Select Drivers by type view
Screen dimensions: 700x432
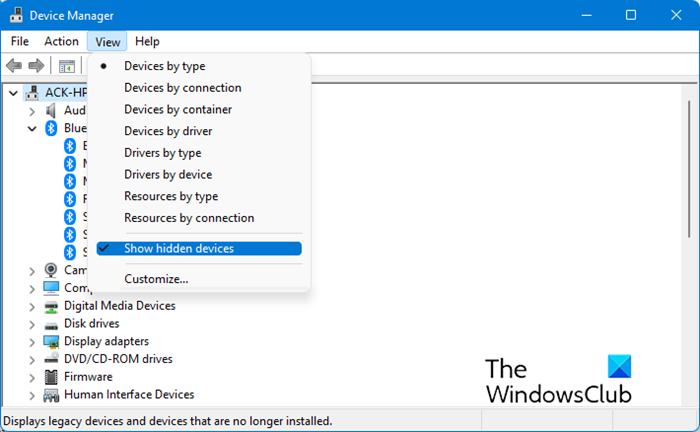(162, 153)
